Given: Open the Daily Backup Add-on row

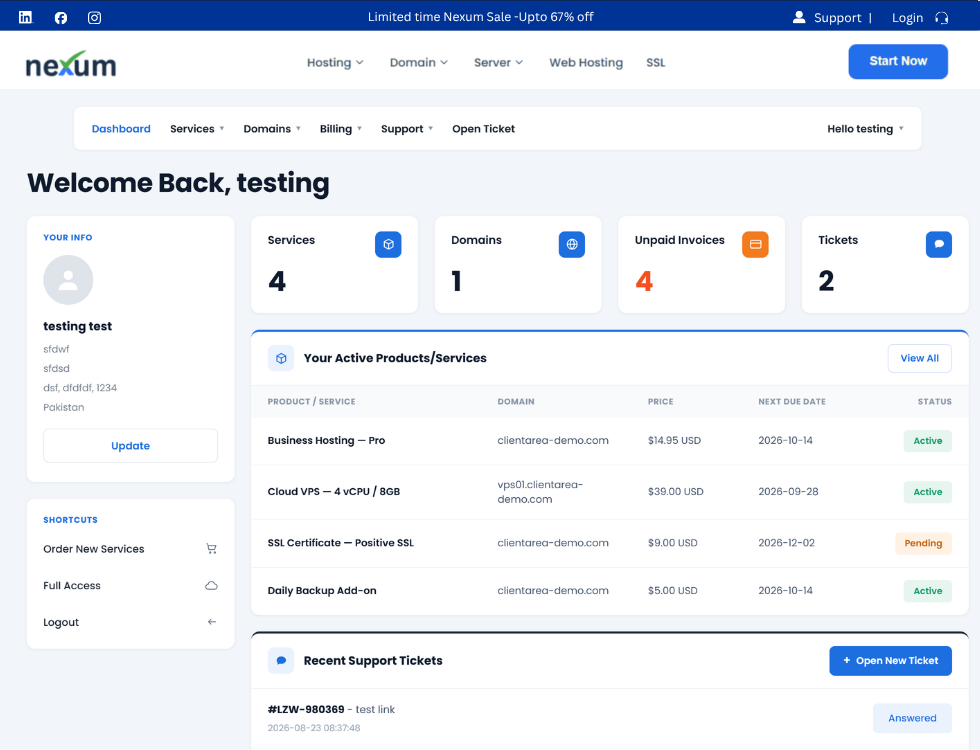Looking at the screenshot, I should click(609, 591).
